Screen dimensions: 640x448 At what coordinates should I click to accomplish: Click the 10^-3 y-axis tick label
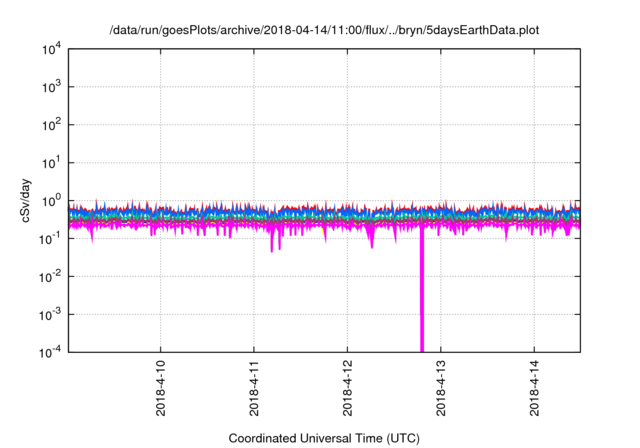(51, 315)
